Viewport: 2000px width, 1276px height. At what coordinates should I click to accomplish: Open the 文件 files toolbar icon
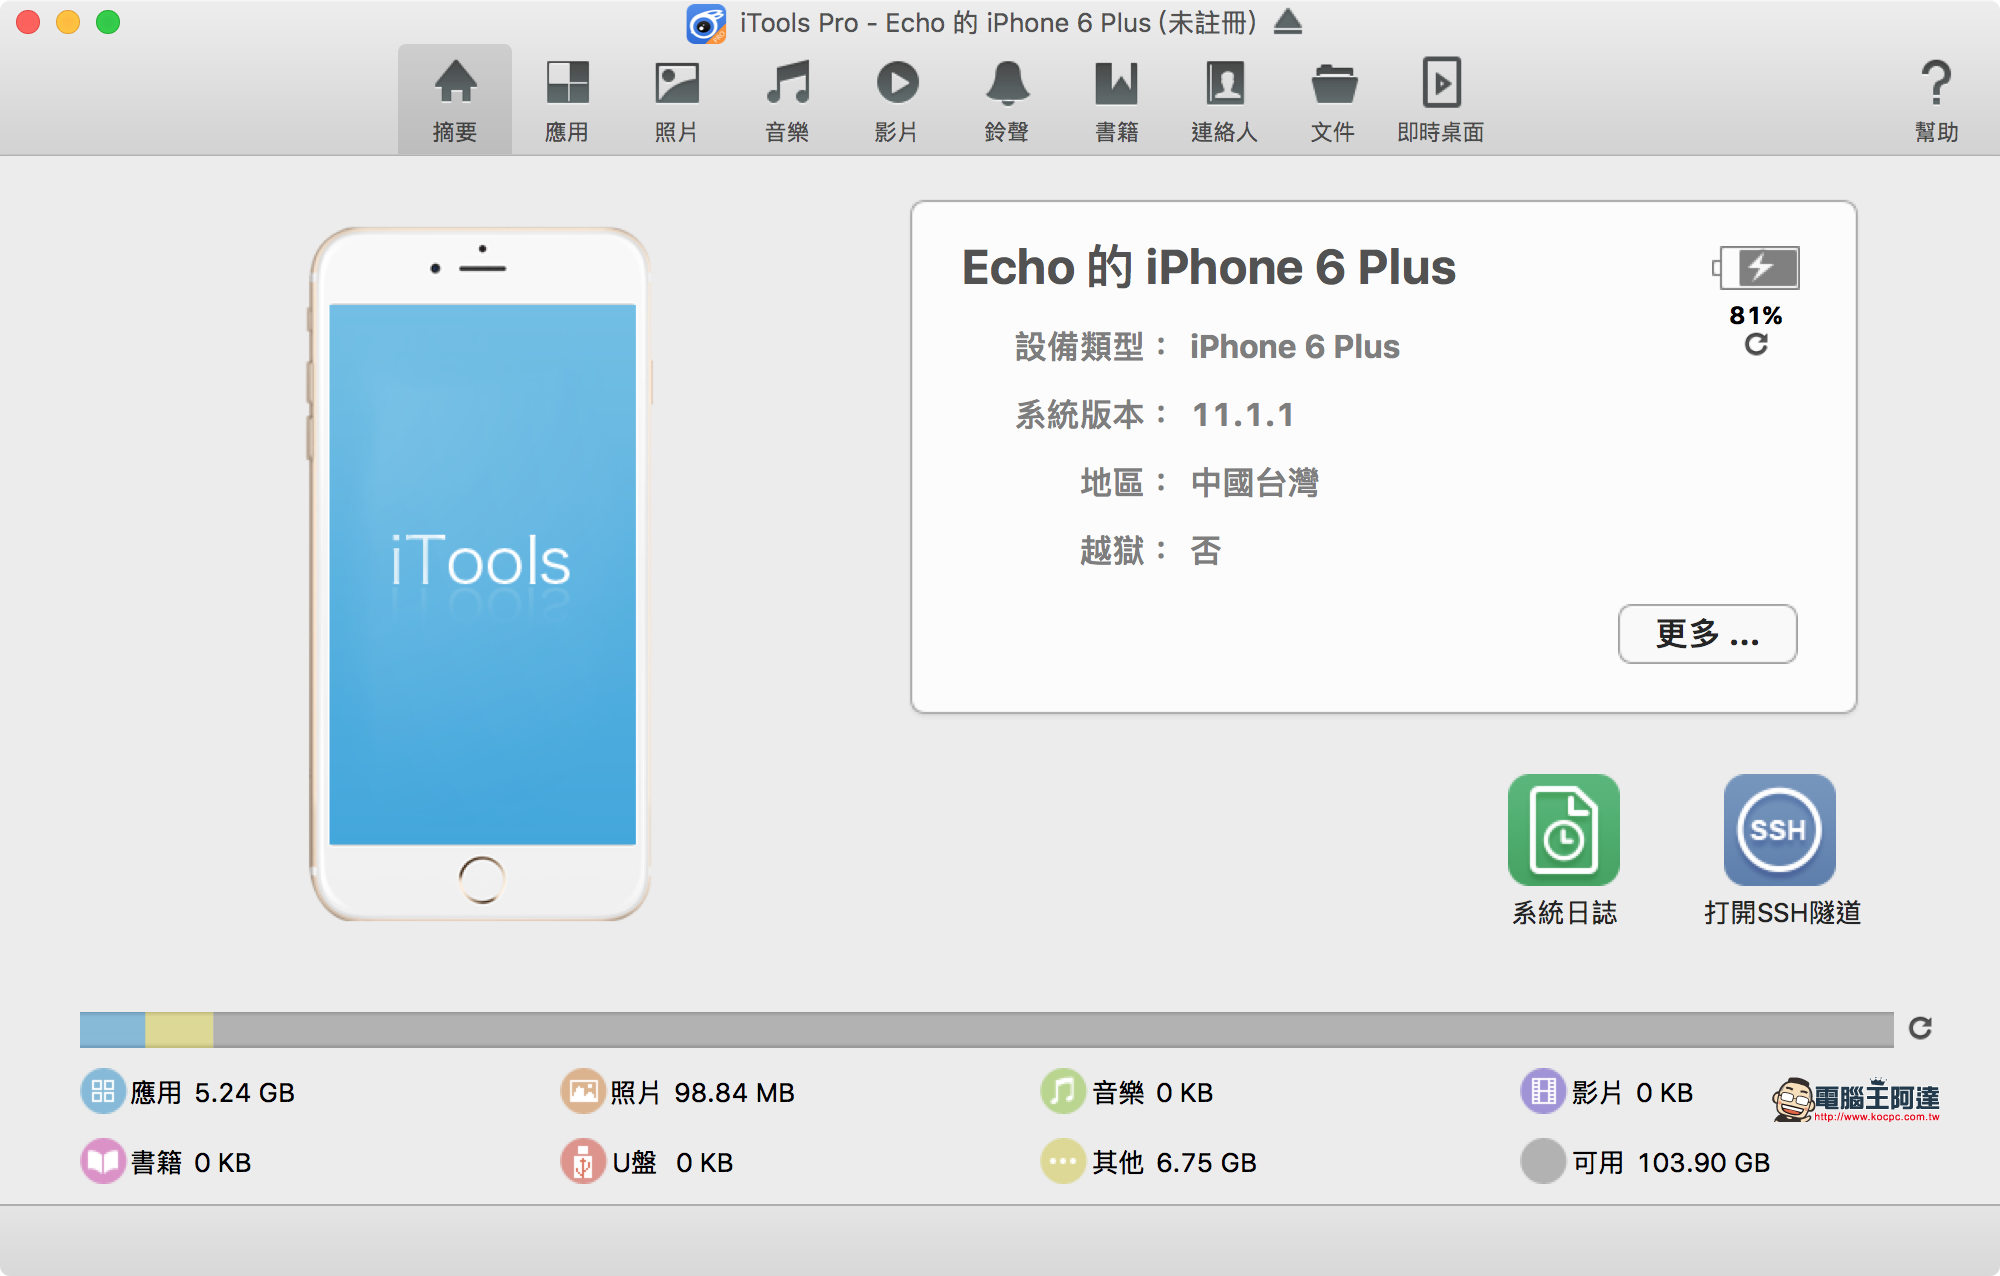[x=1334, y=100]
